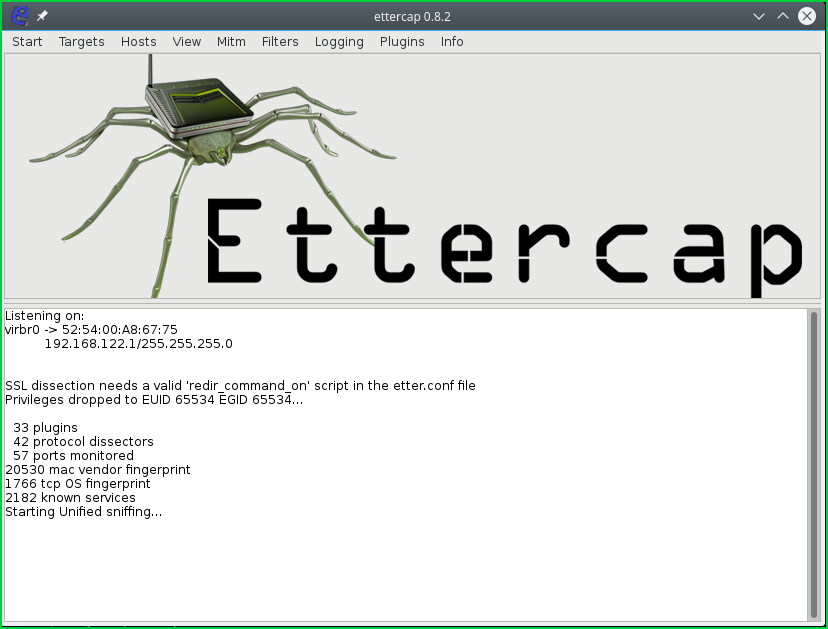Click the '20530 mac vendor fingerprint' line
The image size is (828, 629).
pyautogui.click(x=98, y=470)
